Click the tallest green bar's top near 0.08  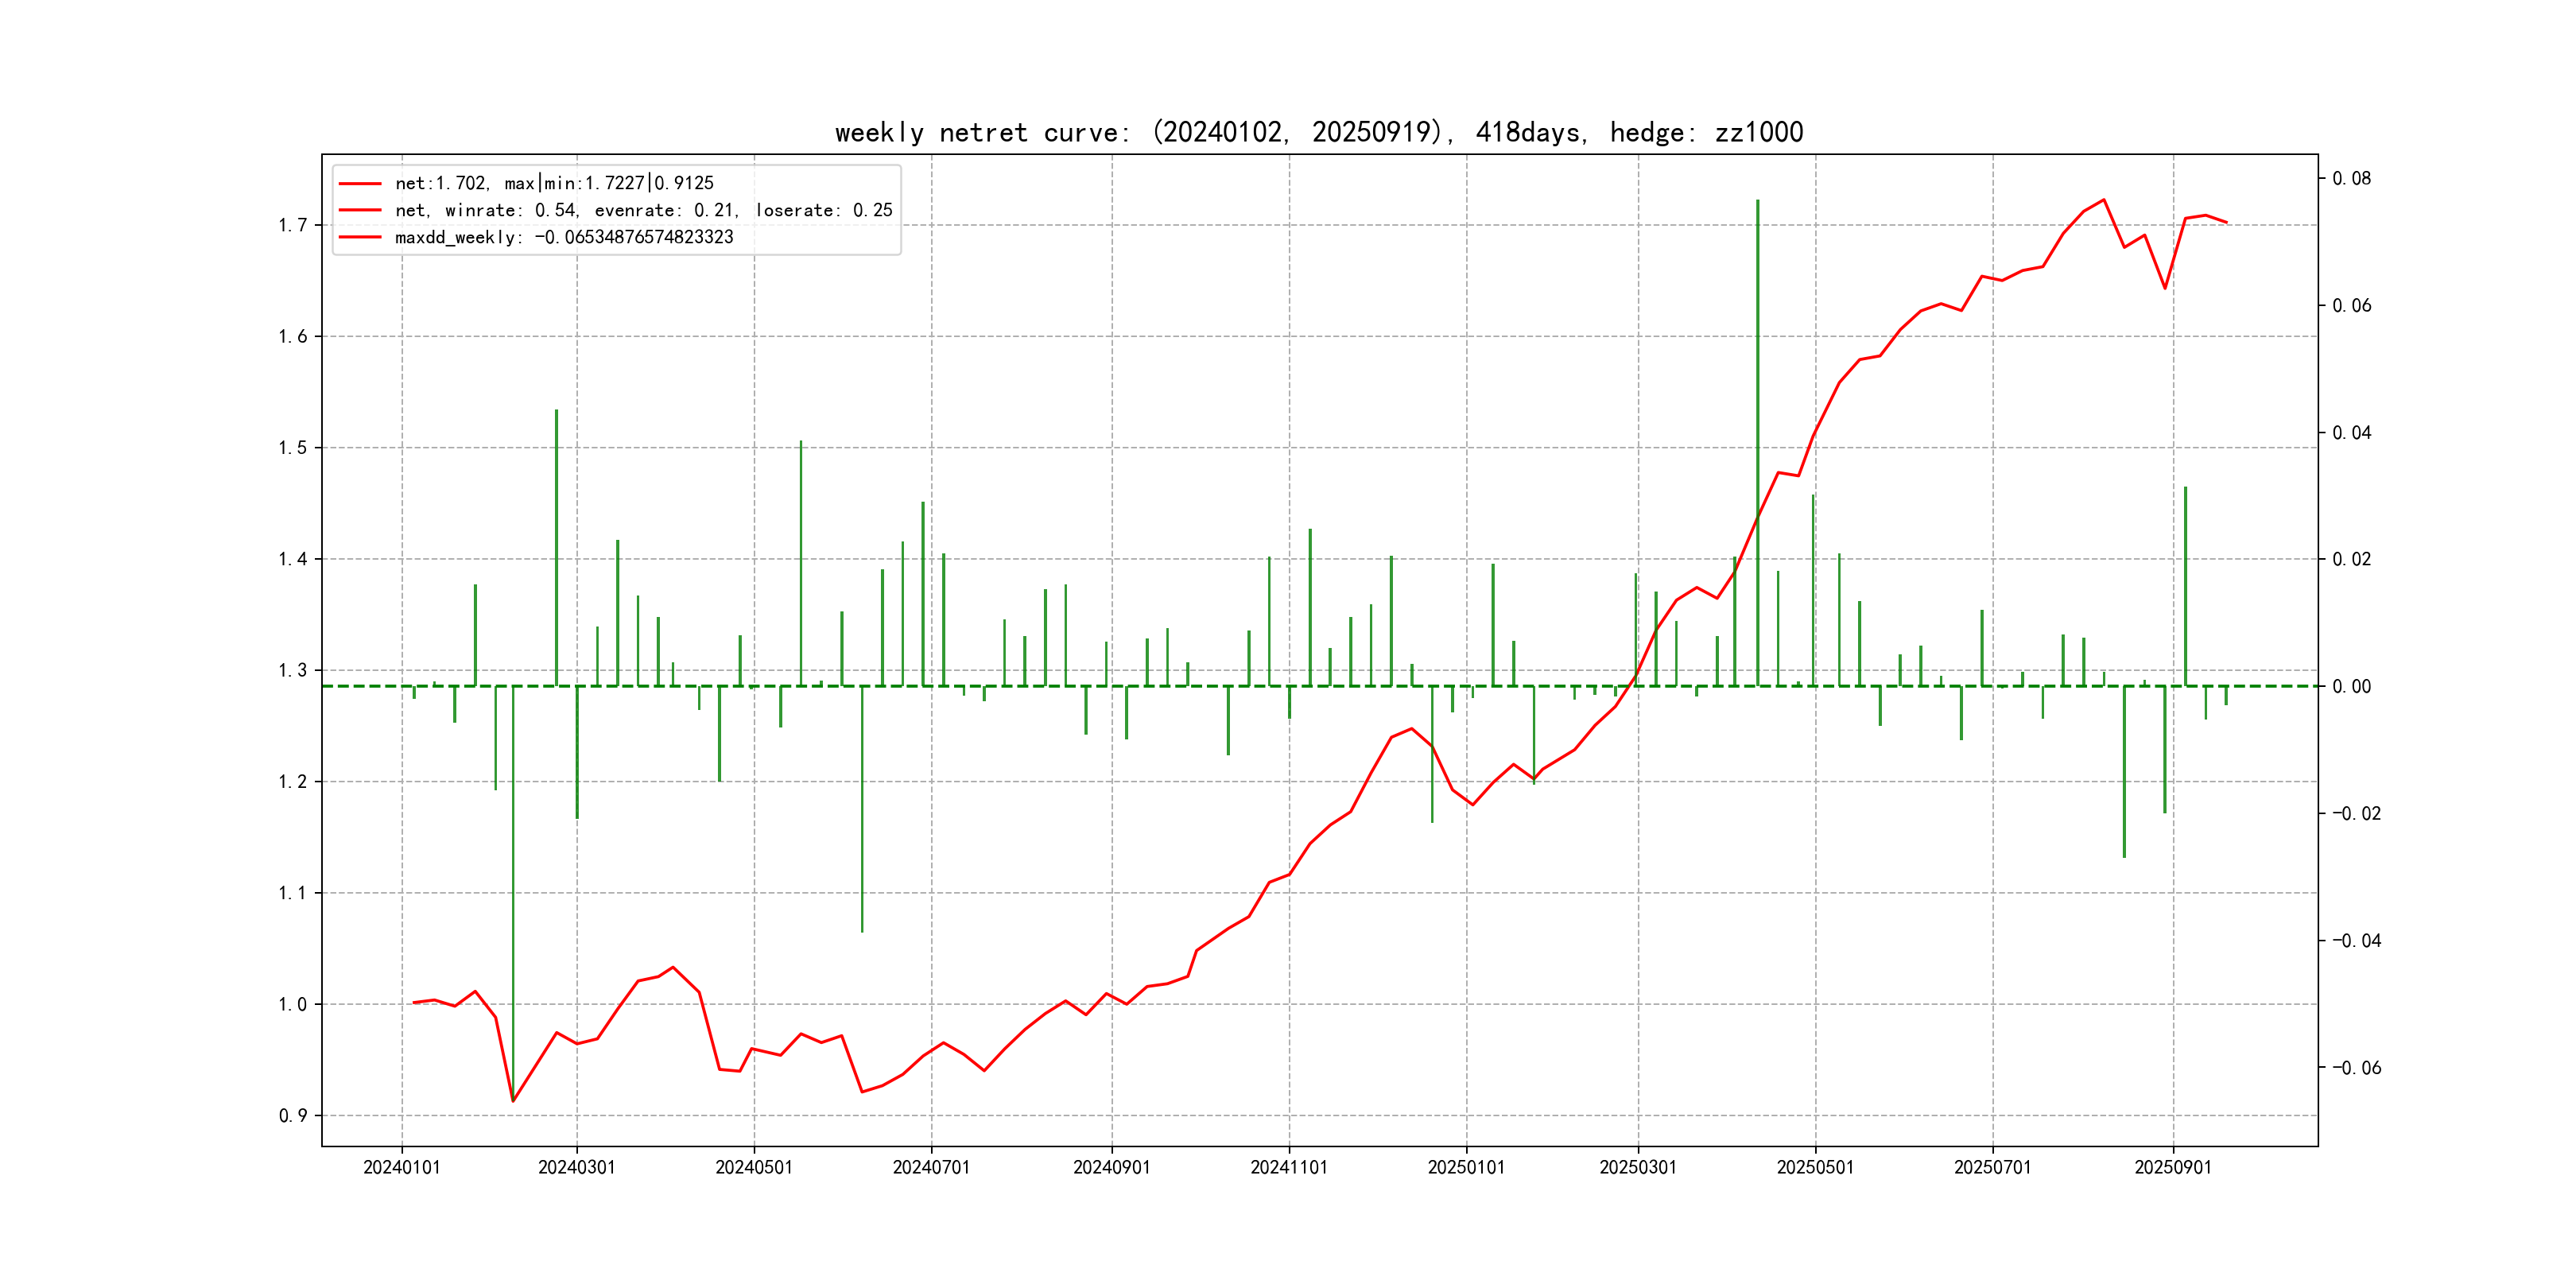click(x=1757, y=202)
